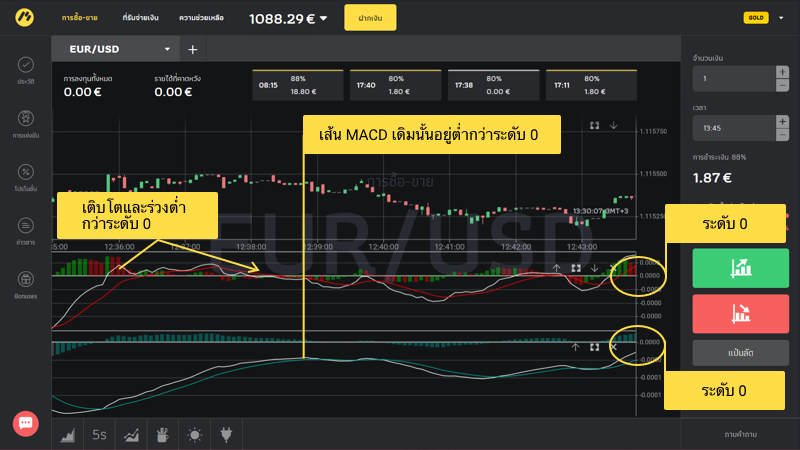Open the indicators icon in bottom toolbar

click(130, 435)
